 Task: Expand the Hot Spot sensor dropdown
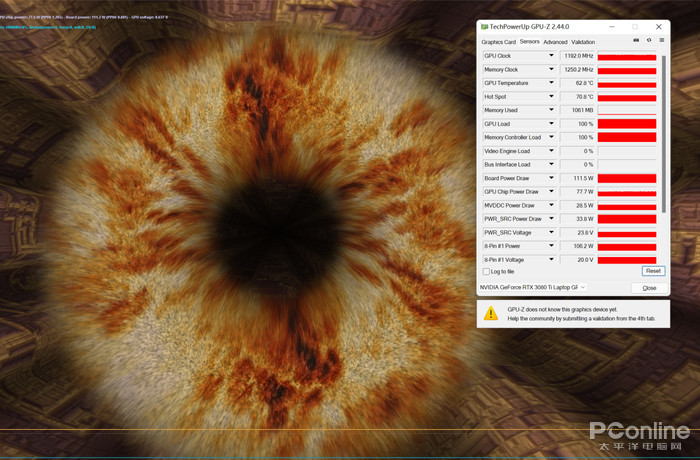[551, 97]
